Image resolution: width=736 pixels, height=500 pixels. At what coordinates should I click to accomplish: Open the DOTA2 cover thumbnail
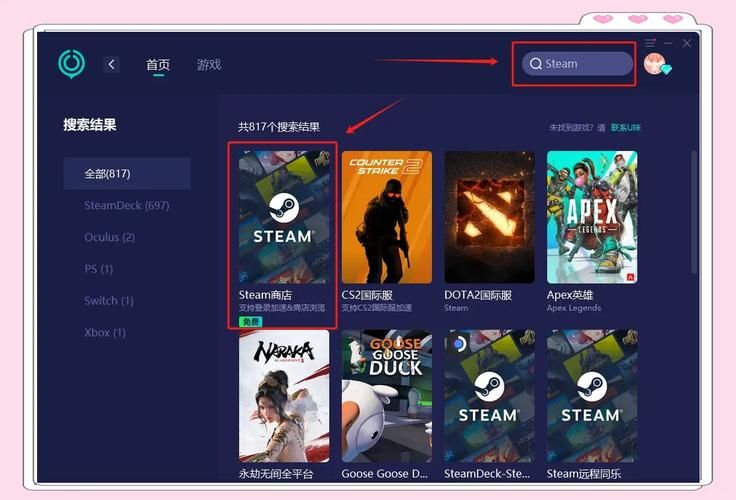click(489, 217)
